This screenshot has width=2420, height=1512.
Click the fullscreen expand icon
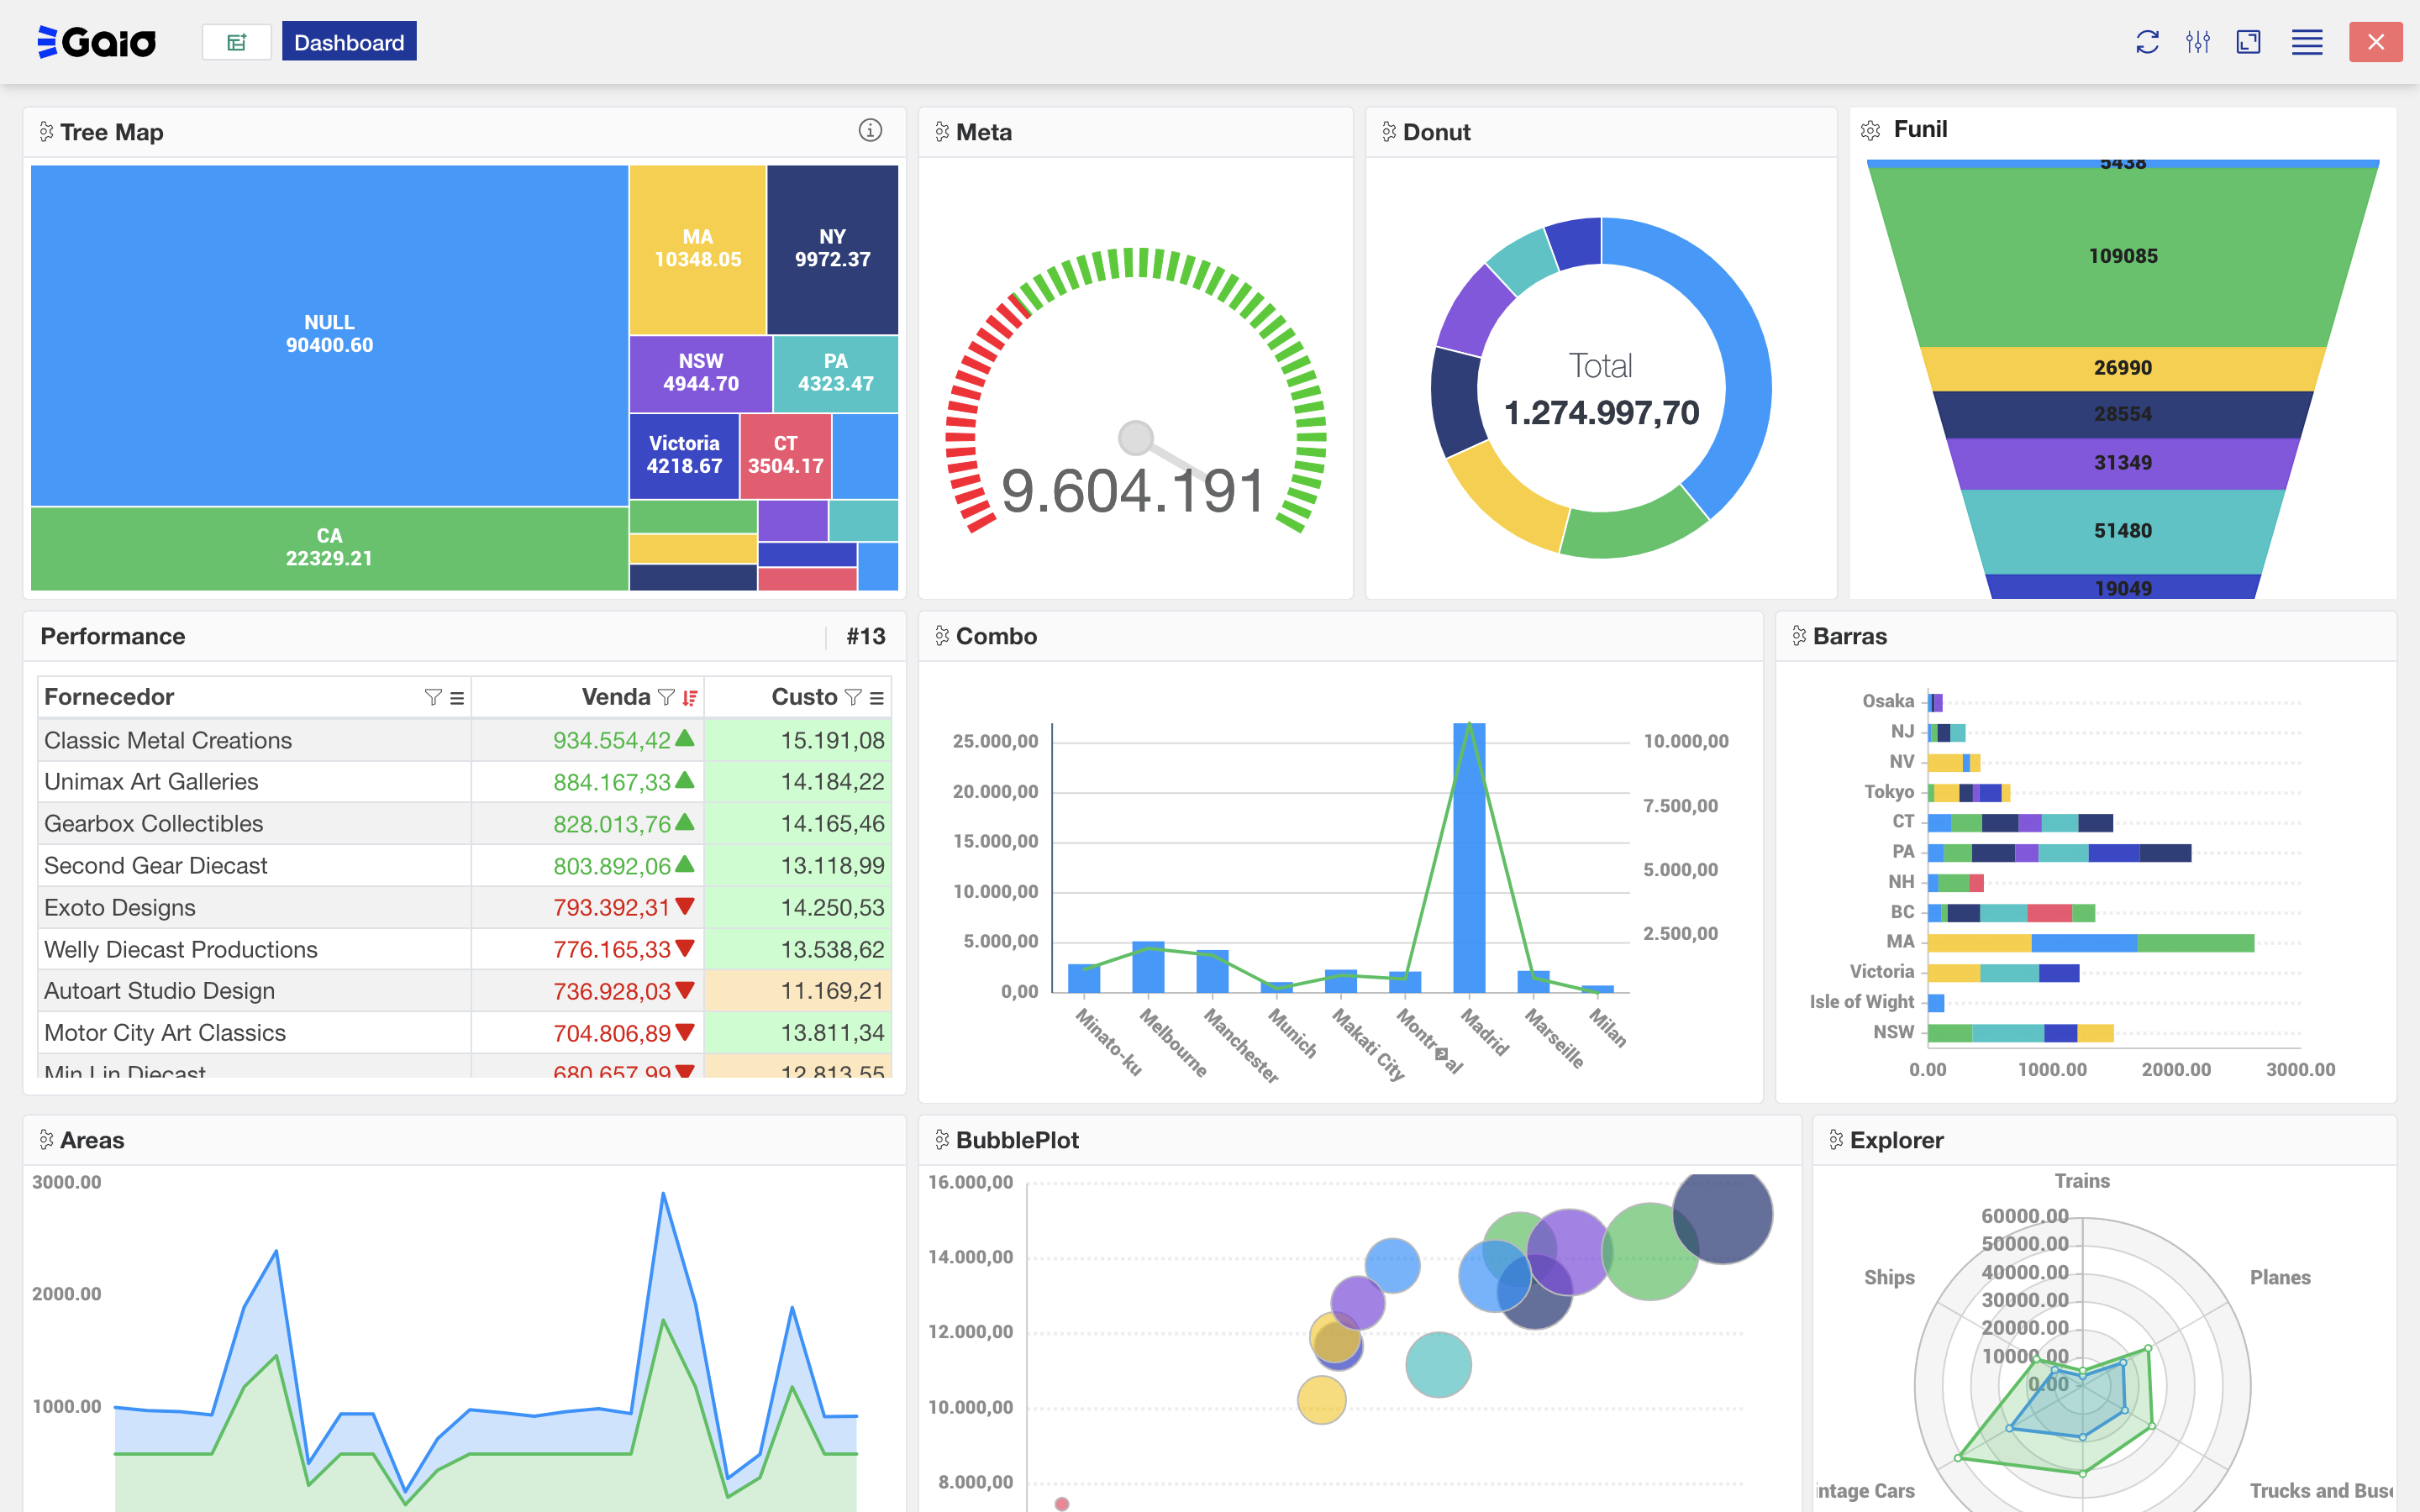pos(2248,42)
